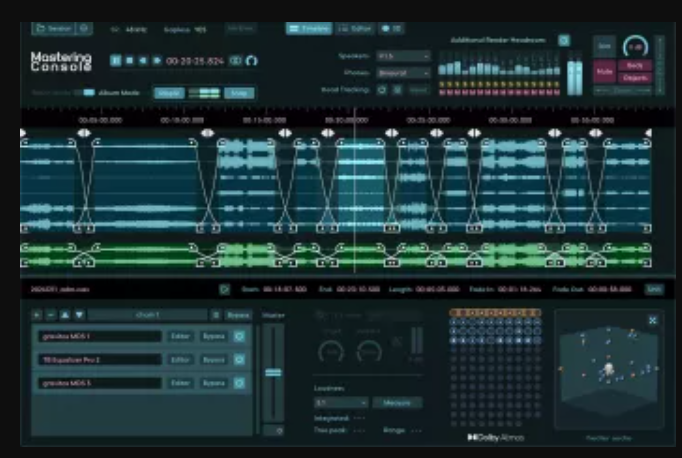Screen dimensions: 682x458
Task: Open the chain menu icon beside Bypass
Action: tap(215, 315)
